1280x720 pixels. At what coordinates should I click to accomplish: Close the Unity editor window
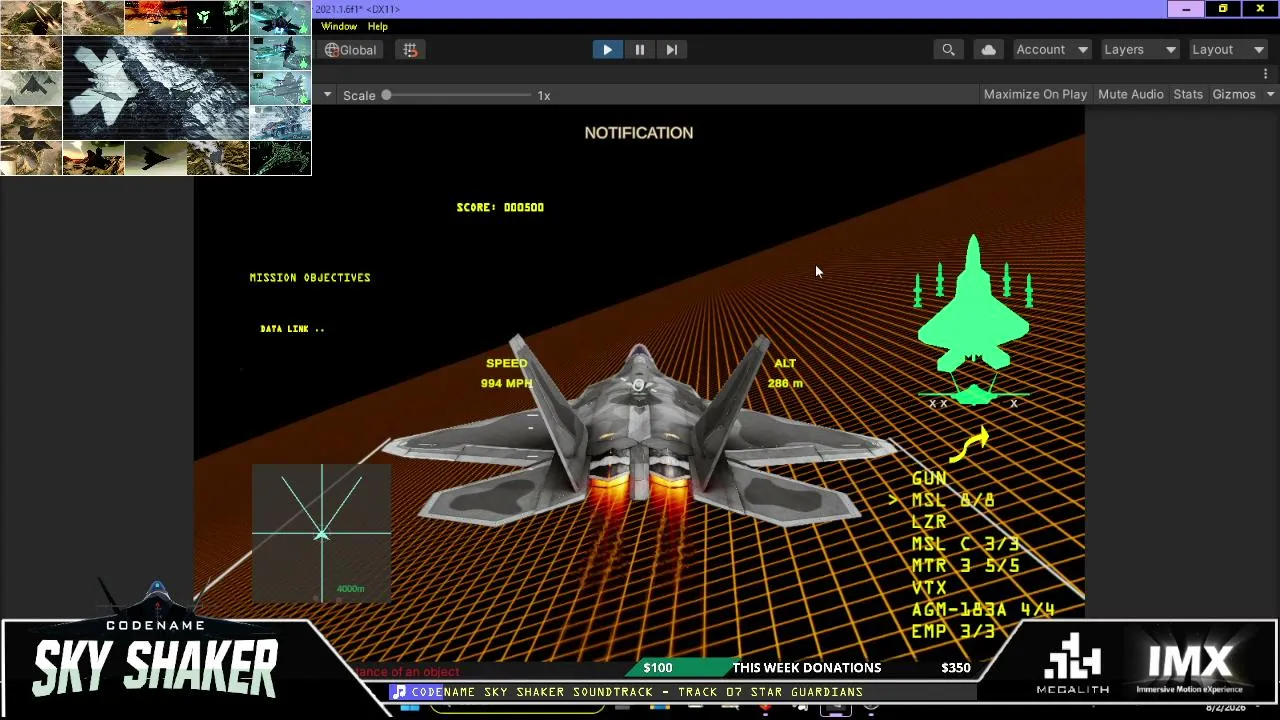[x=1260, y=9]
